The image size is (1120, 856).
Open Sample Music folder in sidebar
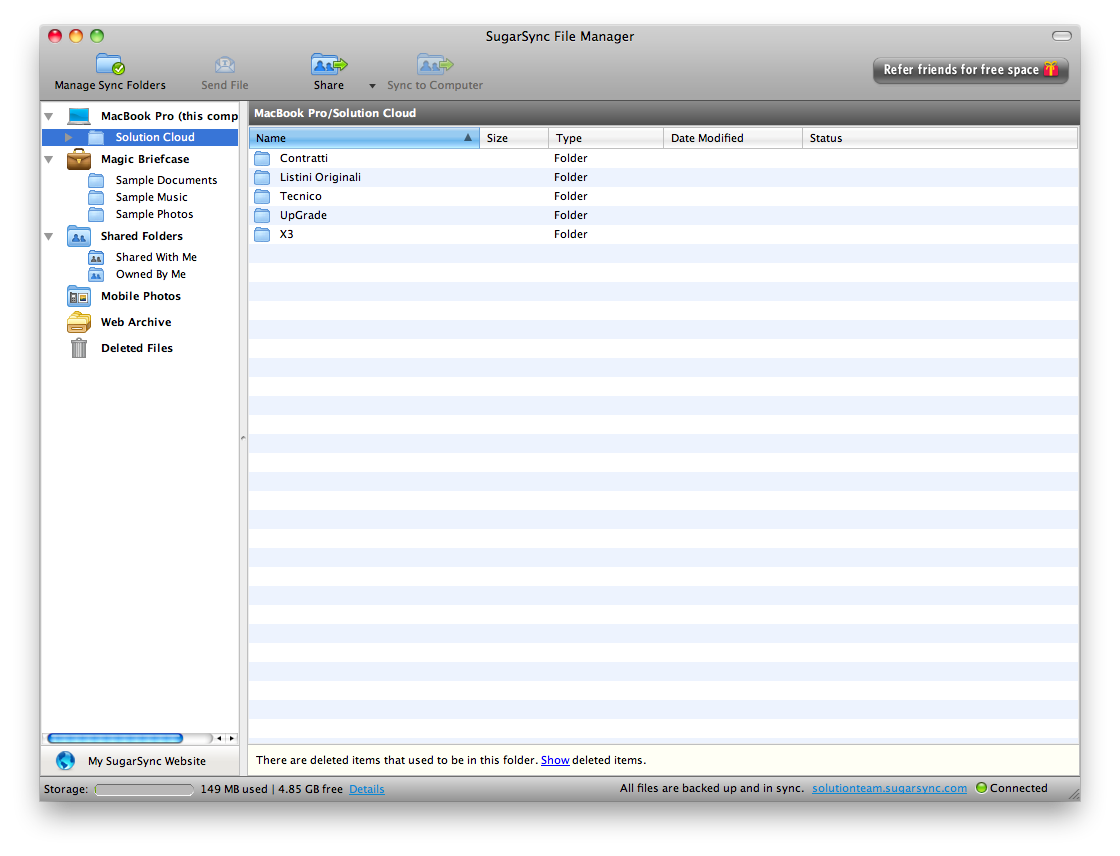[x=151, y=197]
